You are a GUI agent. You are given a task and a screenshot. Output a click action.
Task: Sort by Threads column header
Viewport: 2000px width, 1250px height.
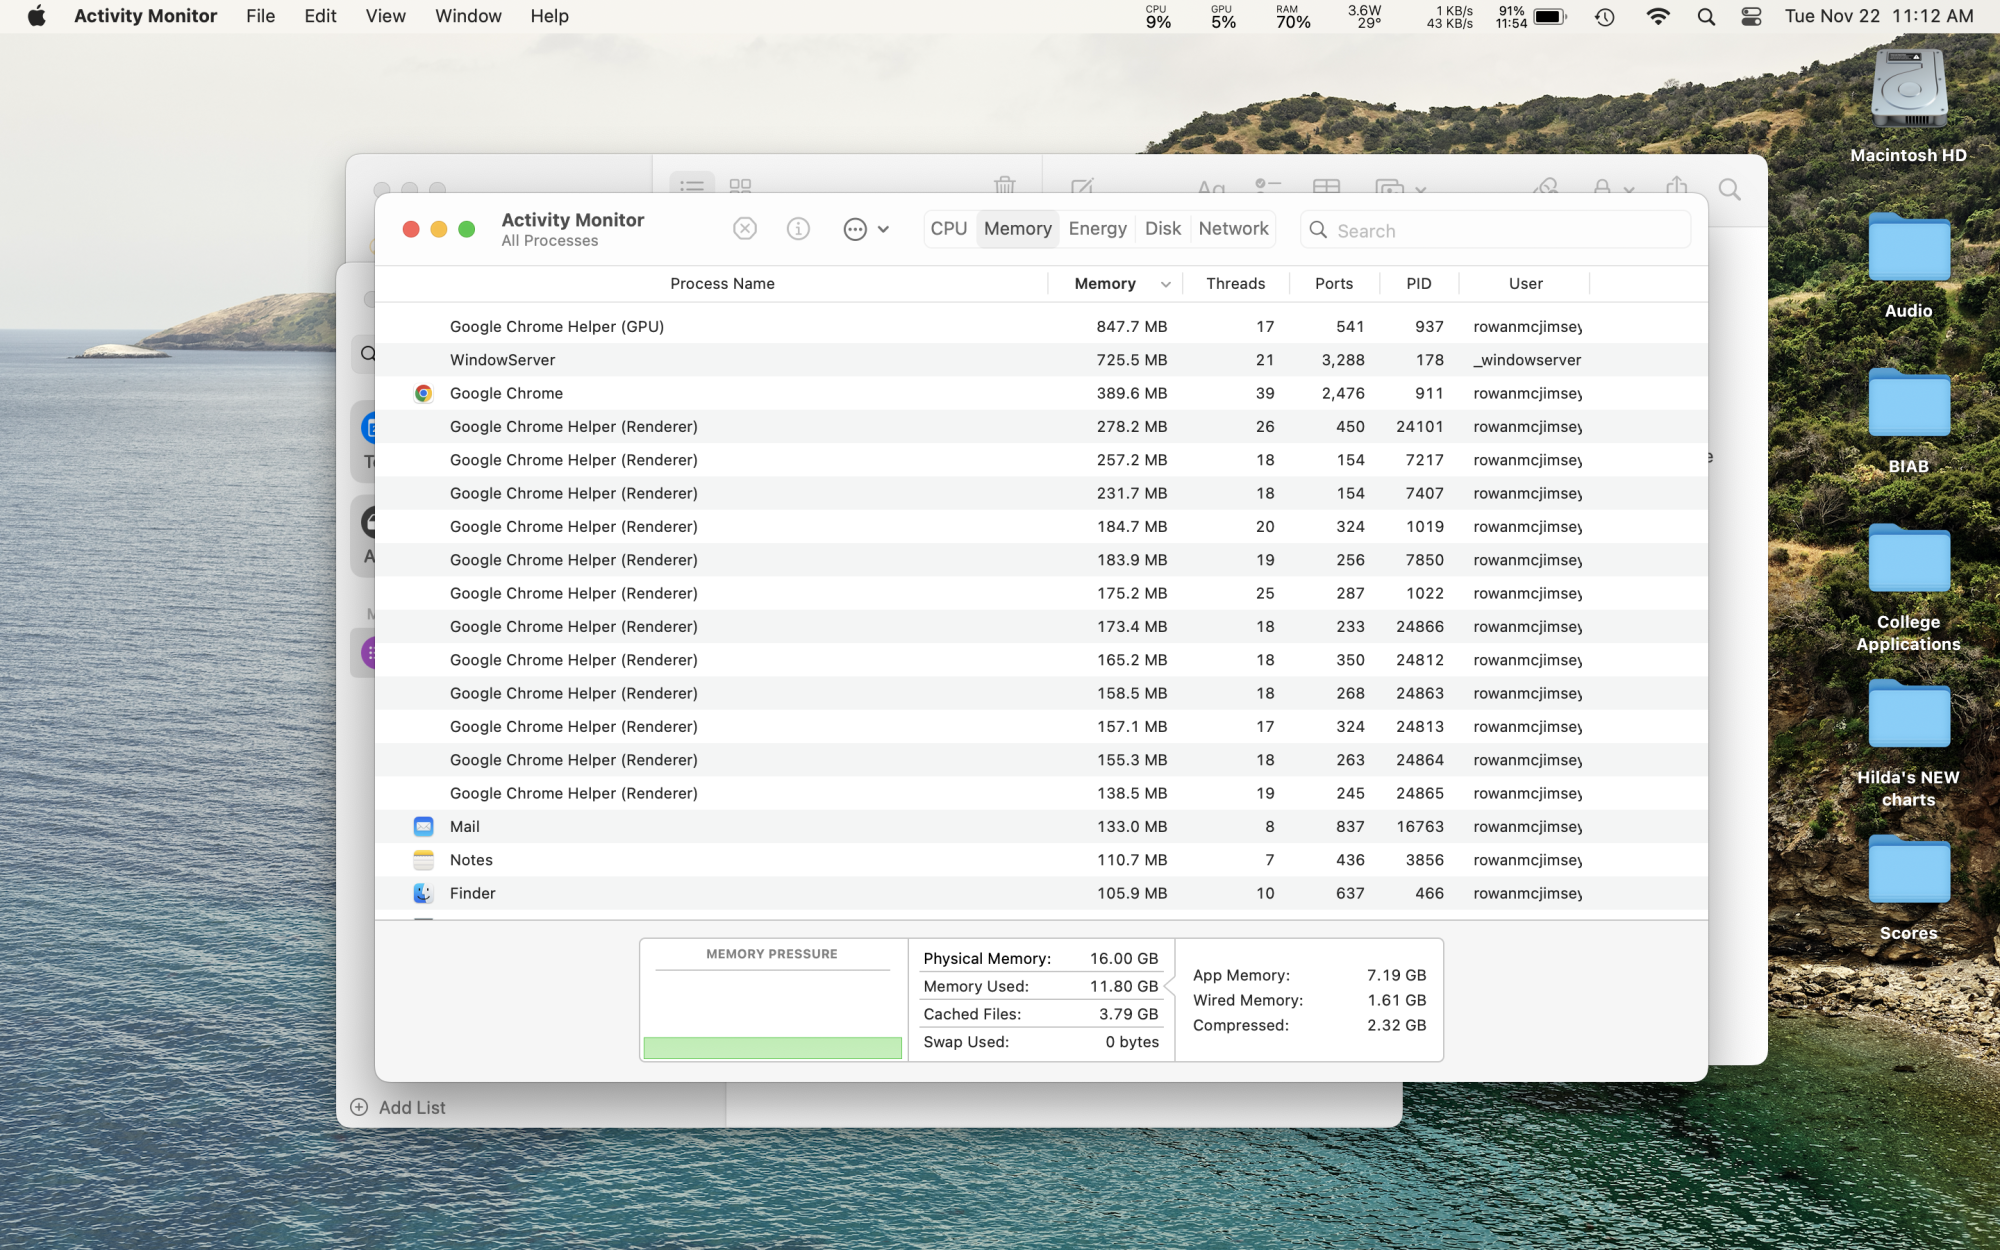tap(1235, 284)
